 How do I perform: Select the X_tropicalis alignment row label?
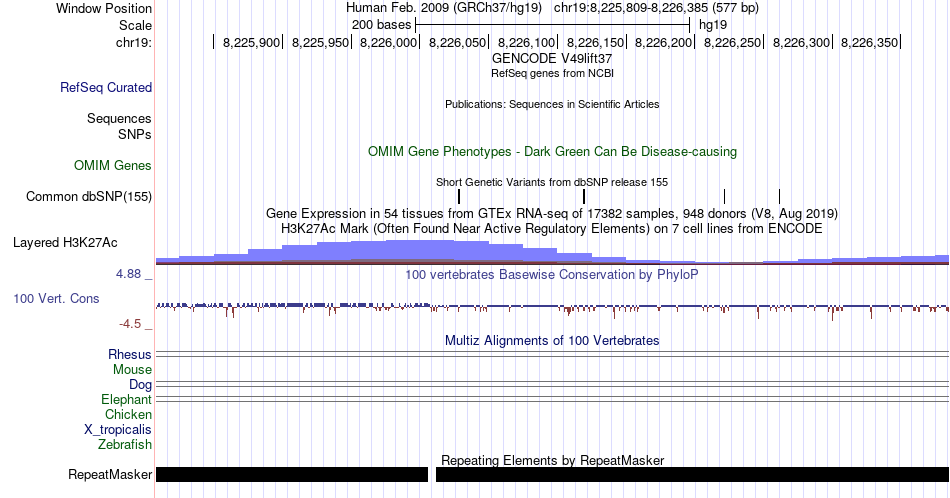pos(118,430)
